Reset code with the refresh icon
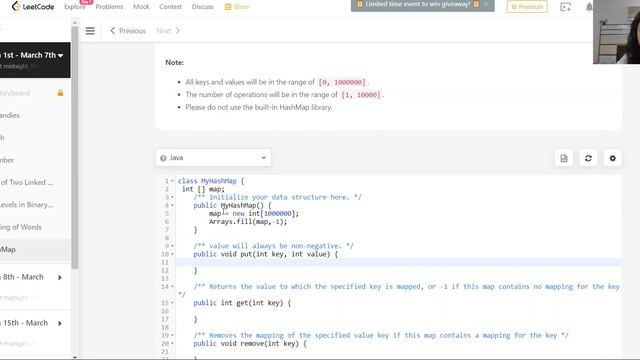640x360 pixels. [588, 158]
